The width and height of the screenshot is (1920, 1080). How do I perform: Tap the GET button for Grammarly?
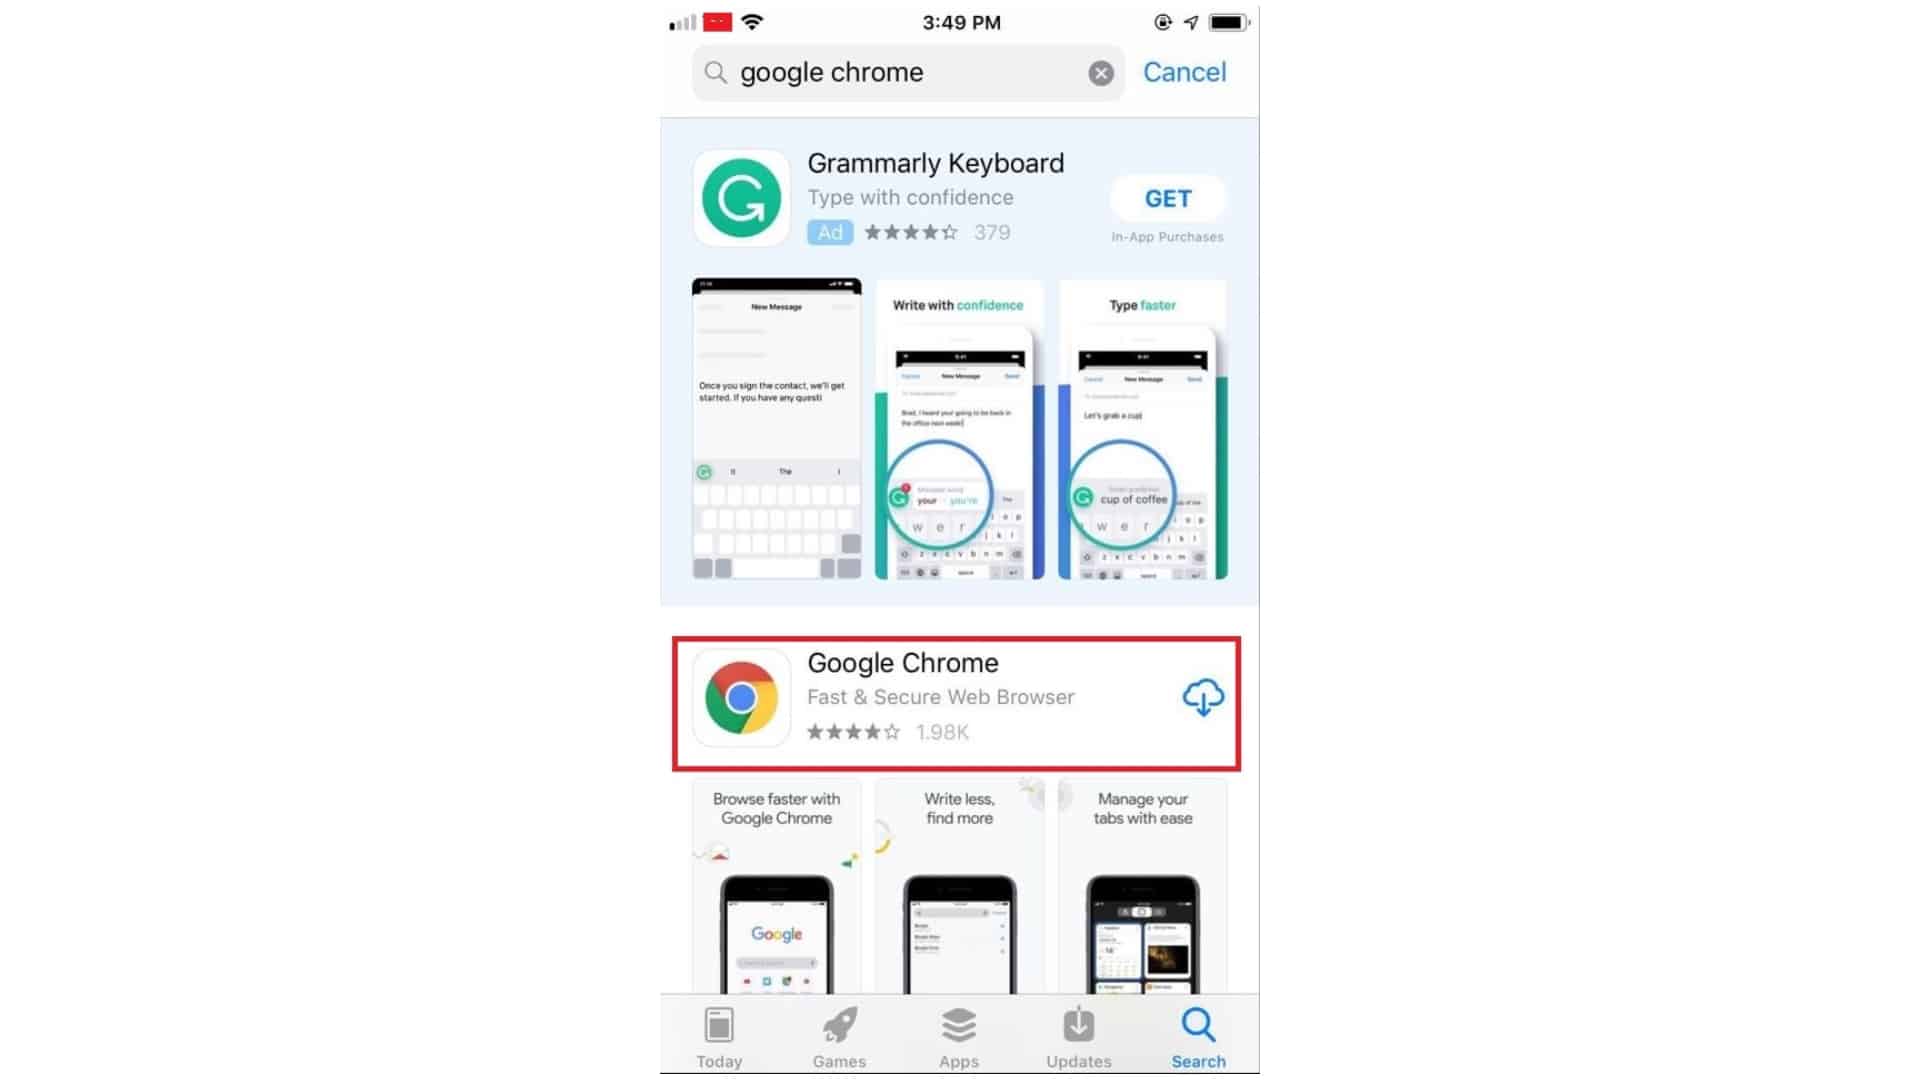[x=1166, y=198]
